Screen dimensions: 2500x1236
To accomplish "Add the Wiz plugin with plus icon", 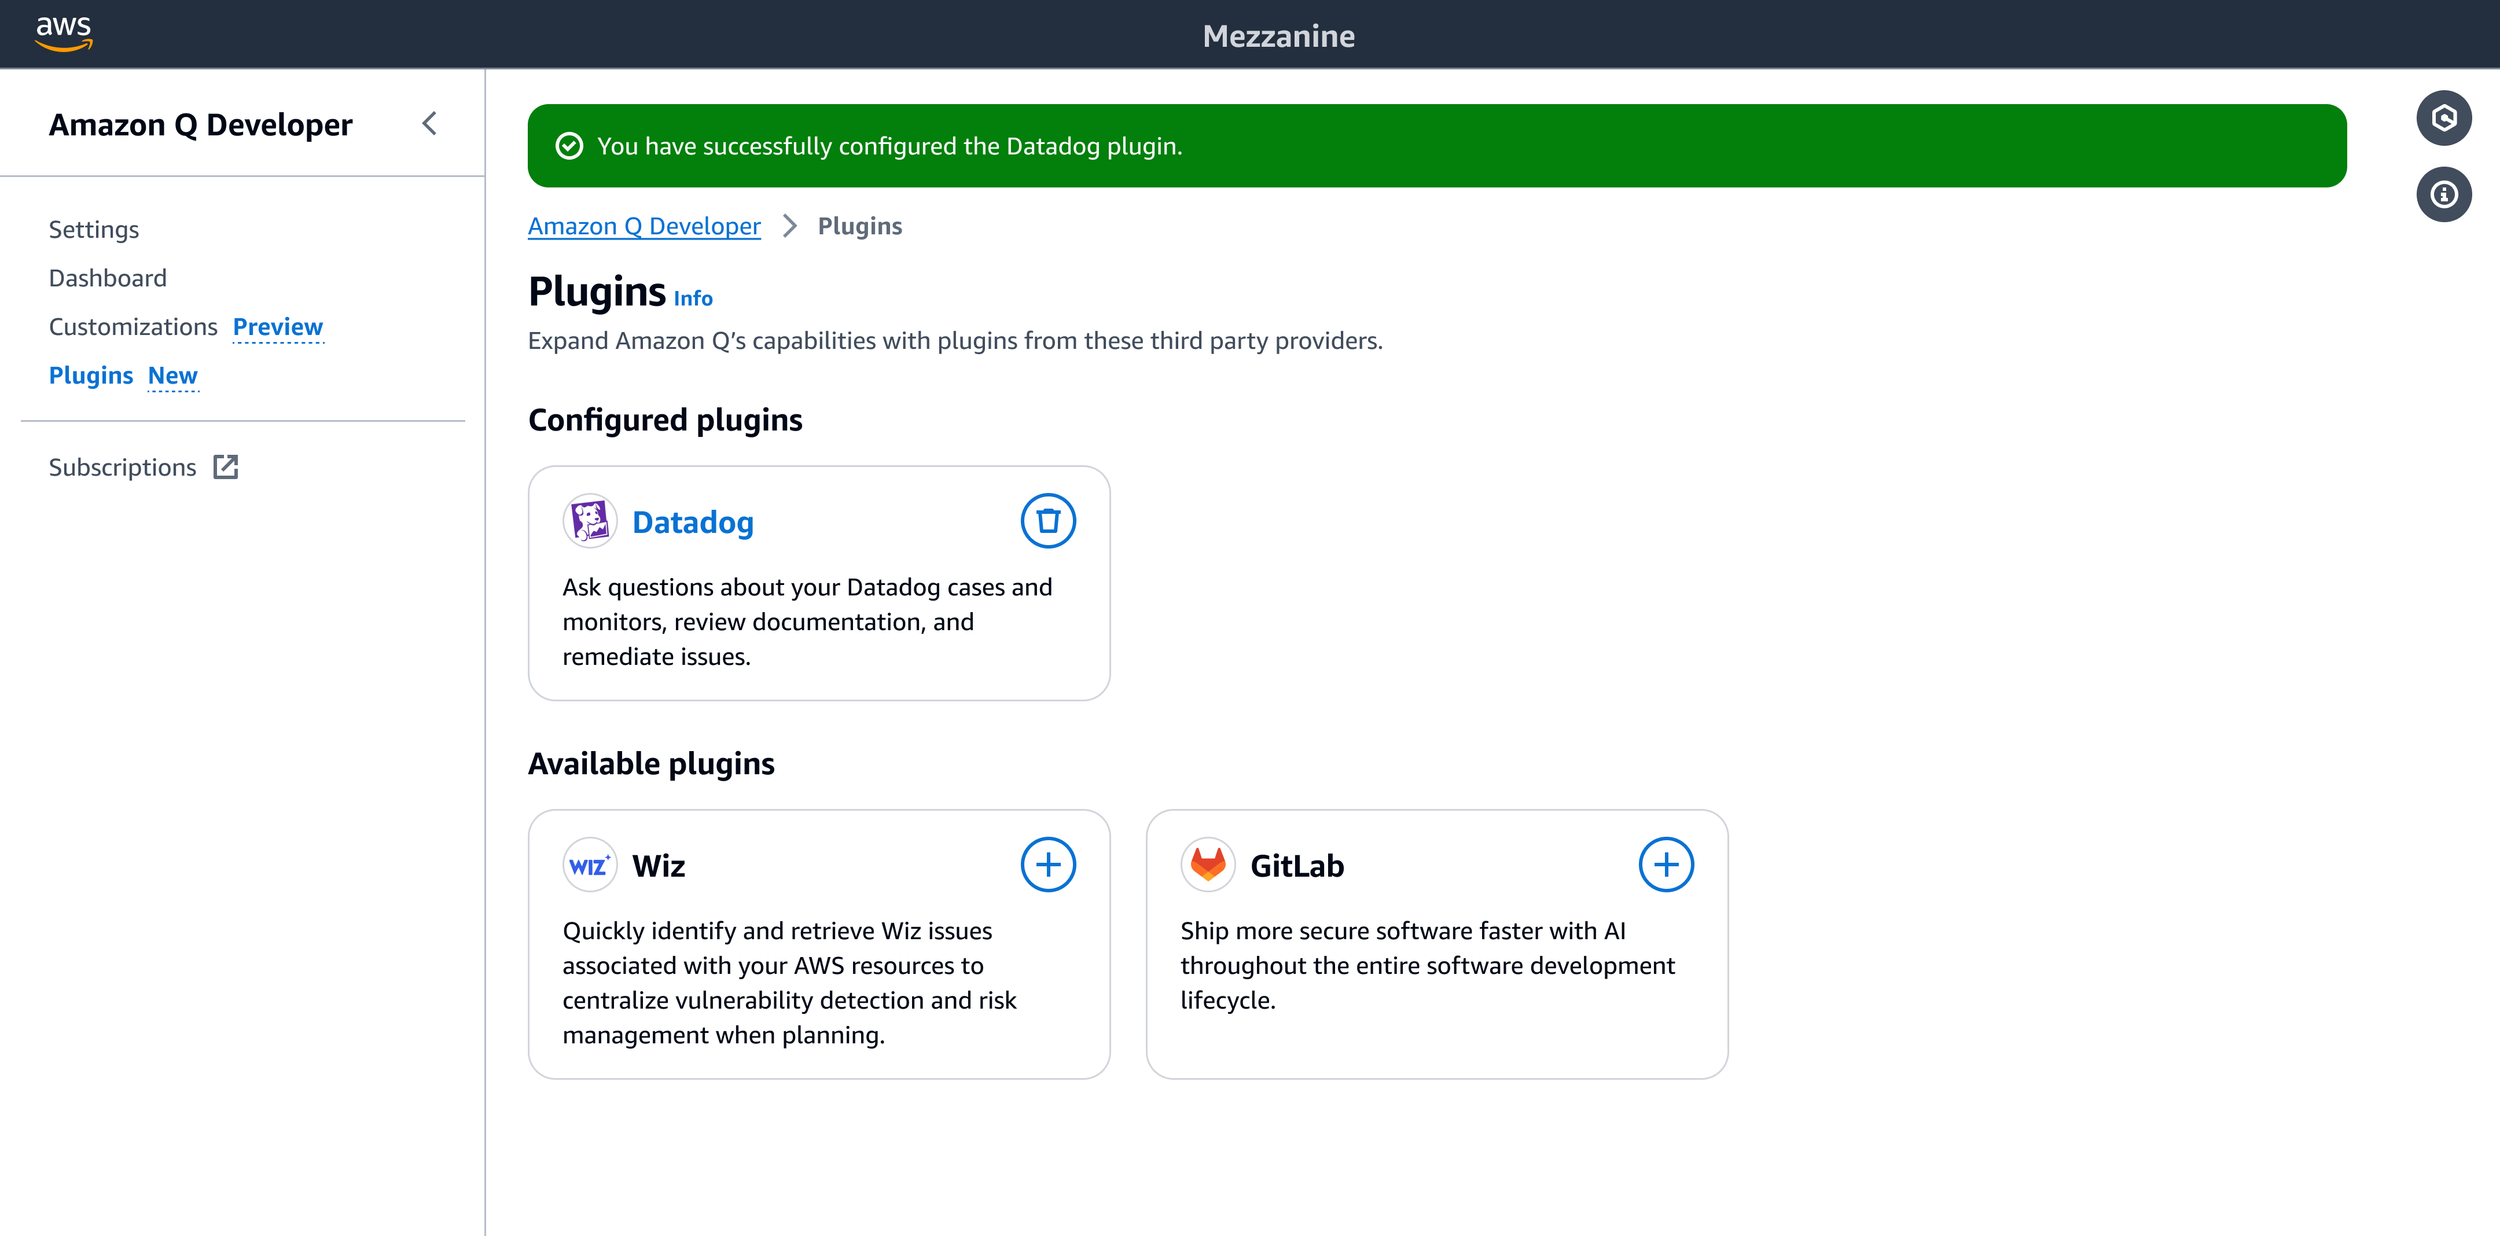I will click(1047, 865).
